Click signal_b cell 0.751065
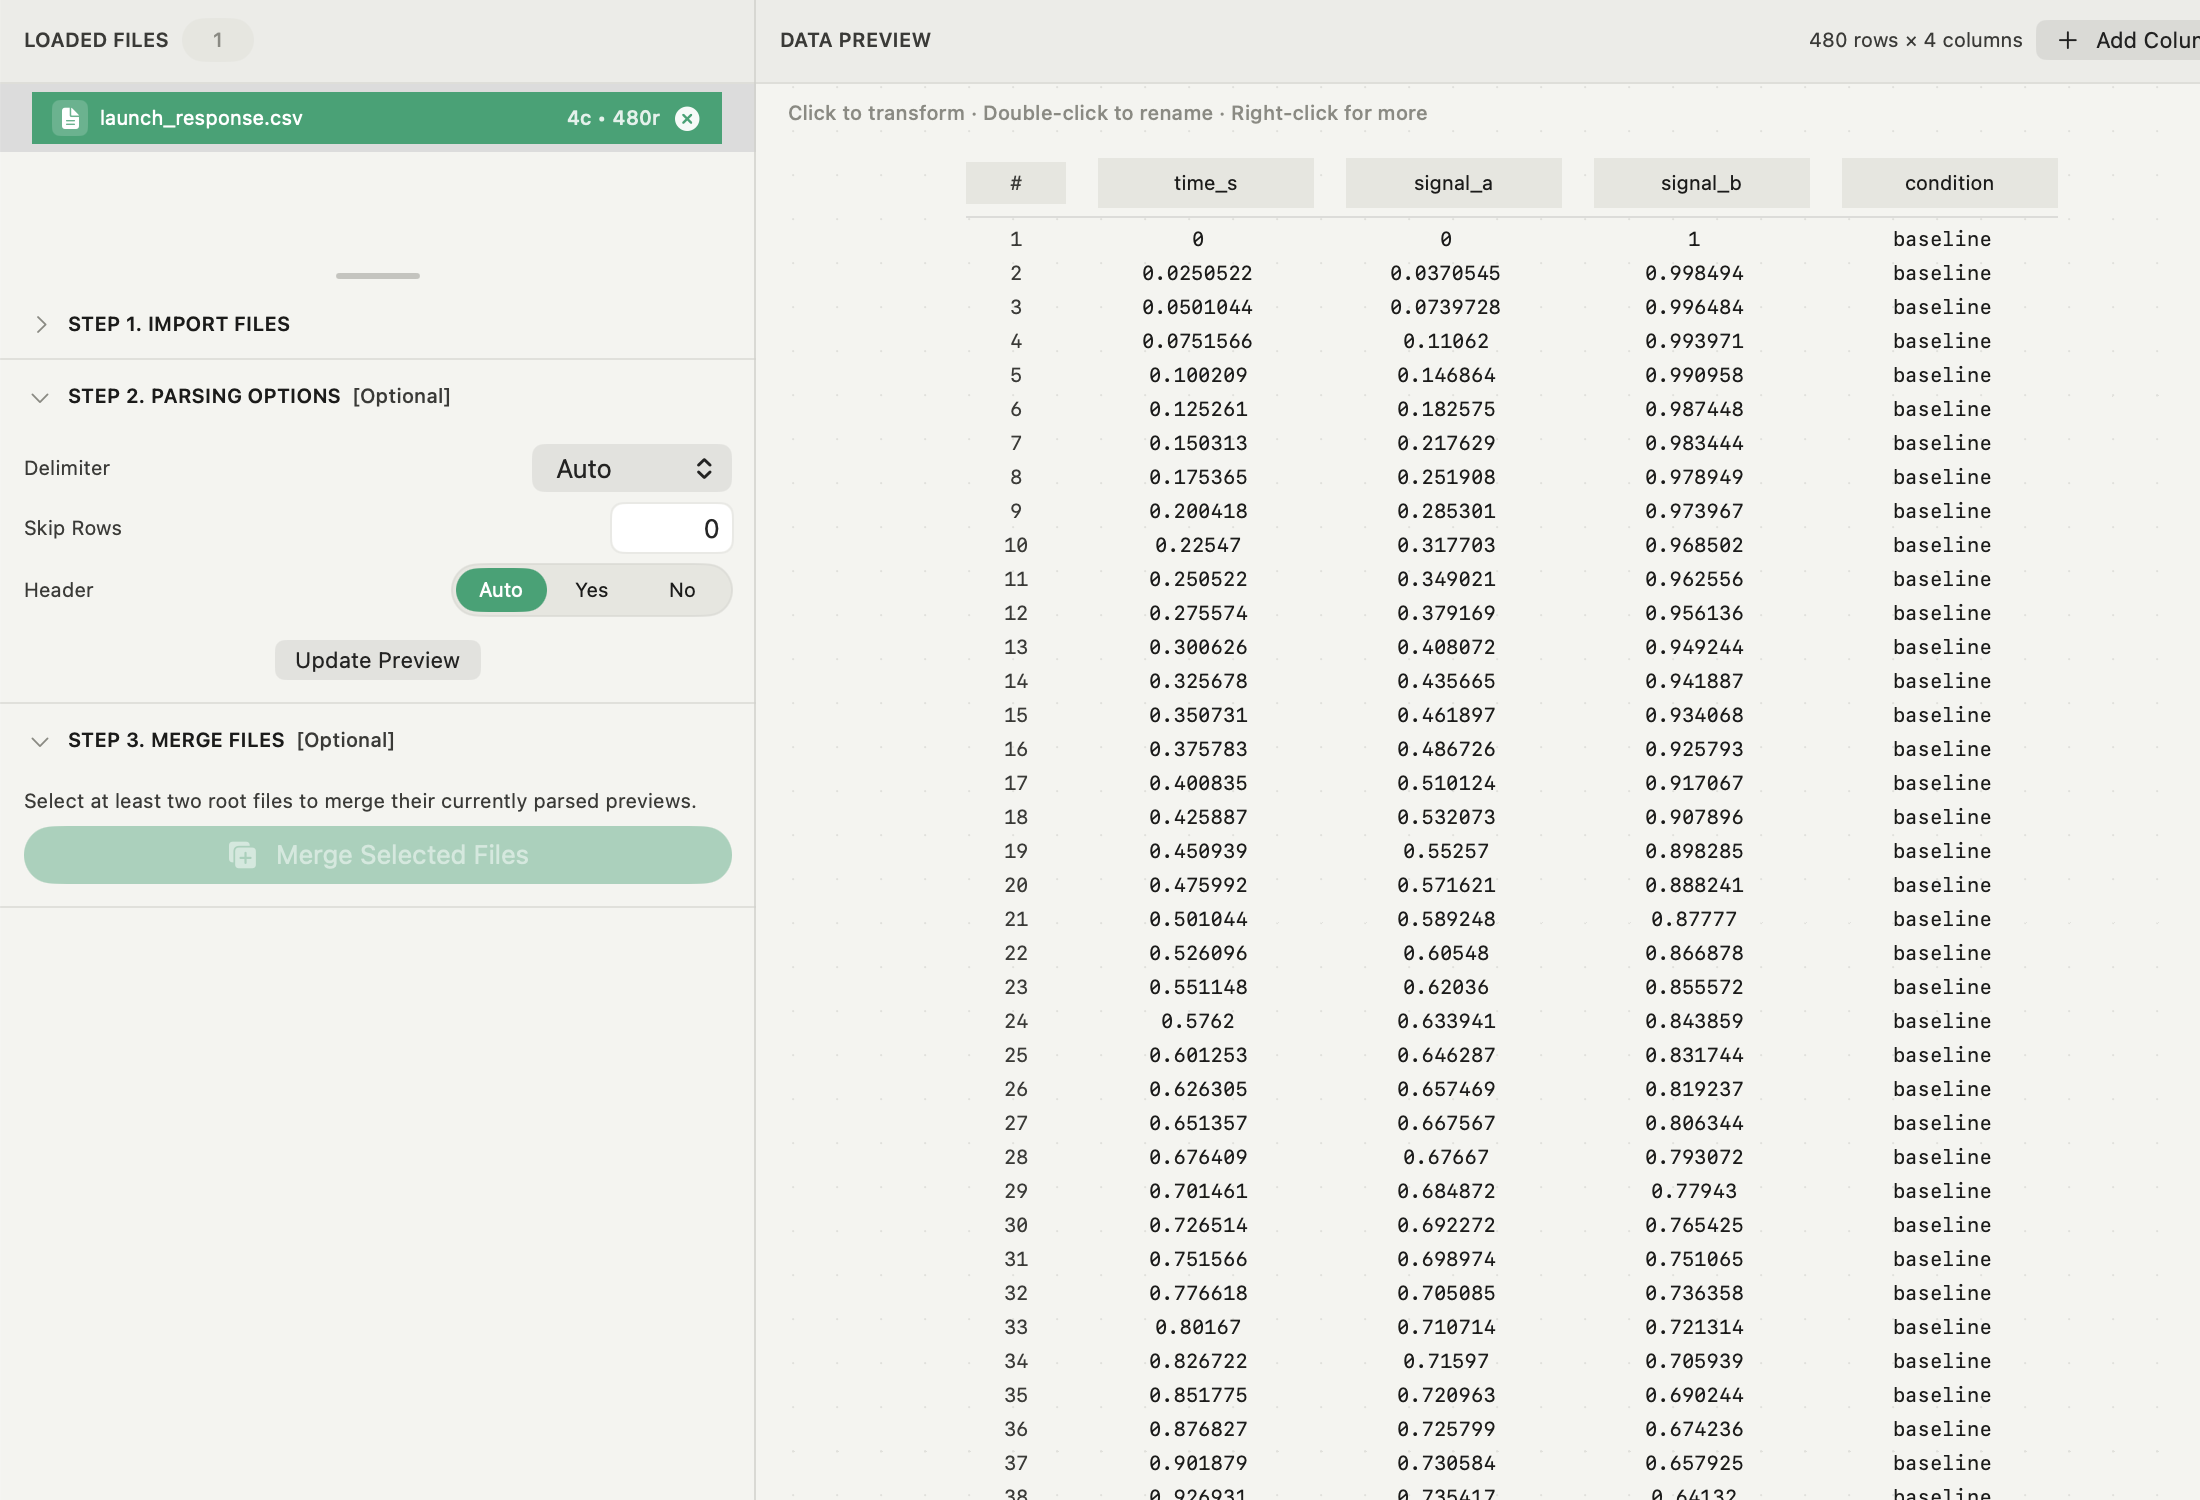 [x=1694, y=1259]
